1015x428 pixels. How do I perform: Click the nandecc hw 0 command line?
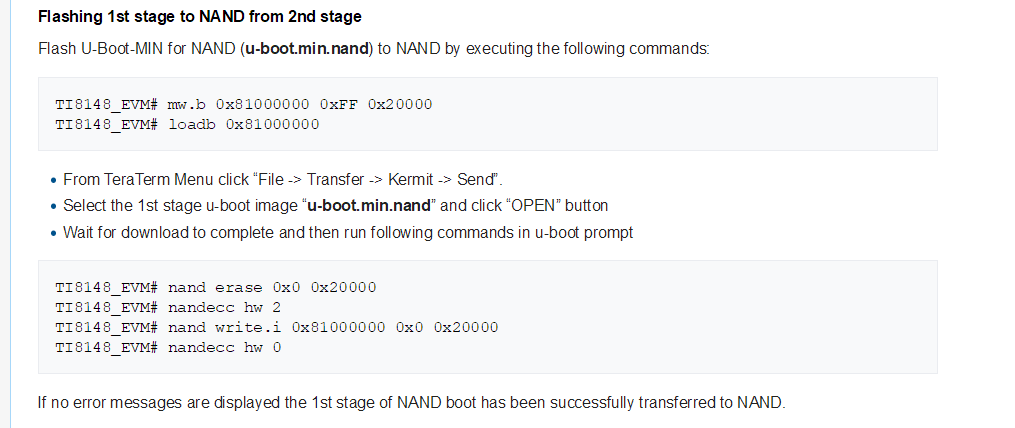coord(168,347)
